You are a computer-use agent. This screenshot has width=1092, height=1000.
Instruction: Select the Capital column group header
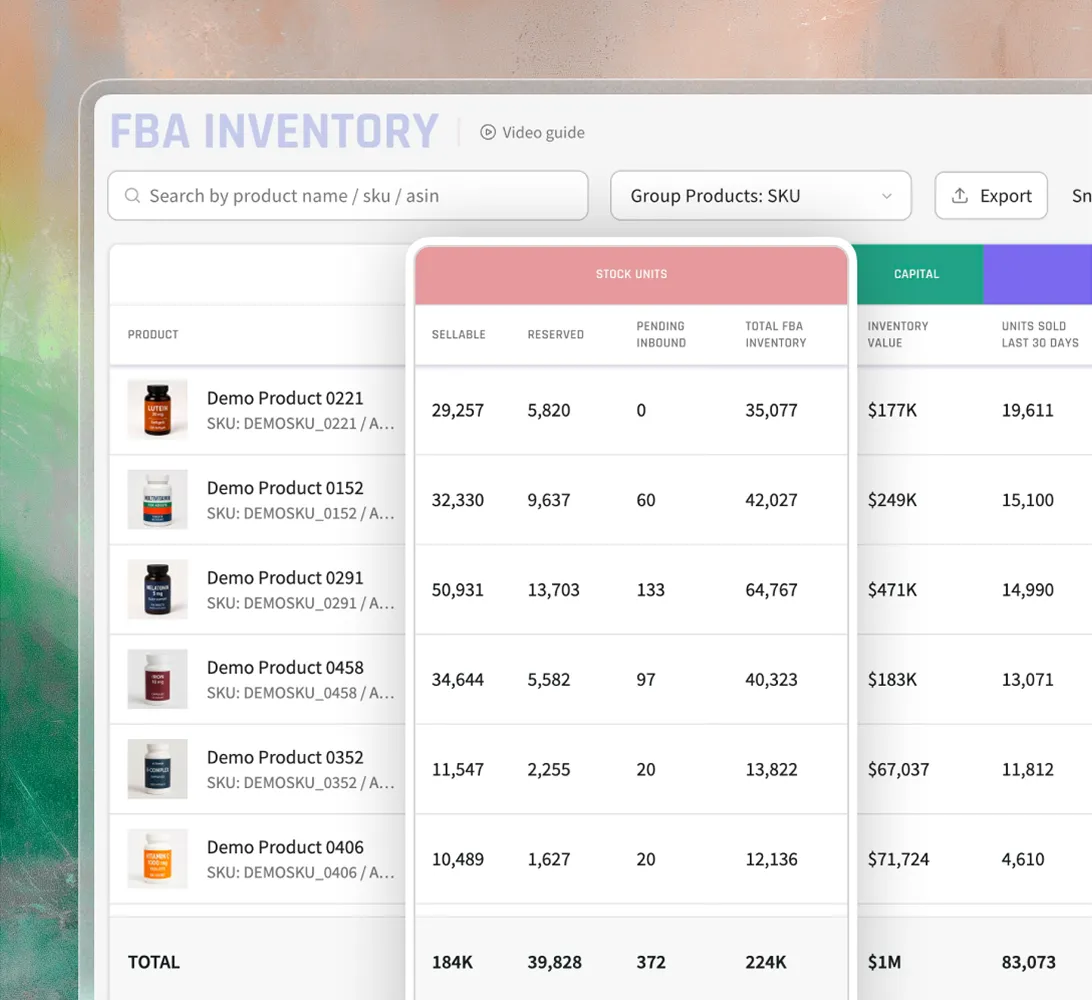tap(916, 274)
